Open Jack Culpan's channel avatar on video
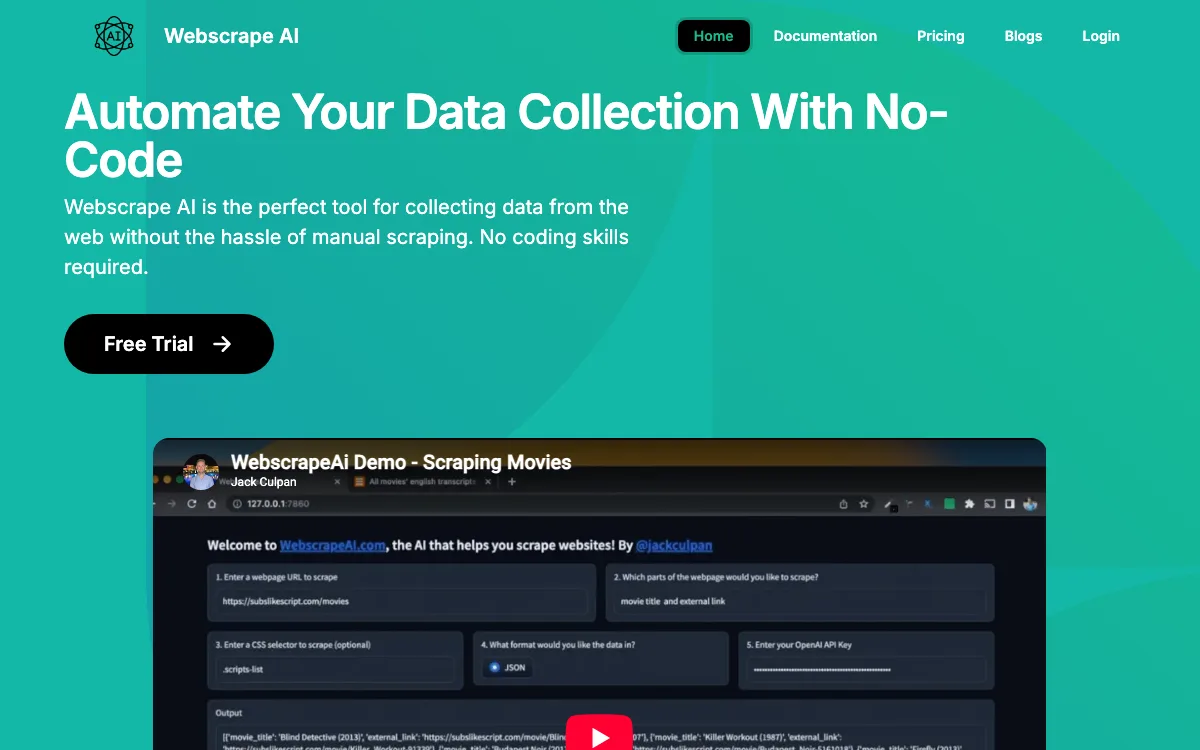The width and height of the screenshot is (1200, 750). click(x=200, y=472)
